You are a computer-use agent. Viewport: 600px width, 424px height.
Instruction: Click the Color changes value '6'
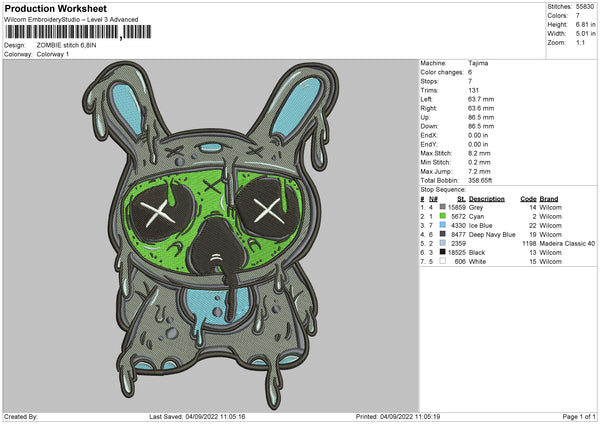470,72
